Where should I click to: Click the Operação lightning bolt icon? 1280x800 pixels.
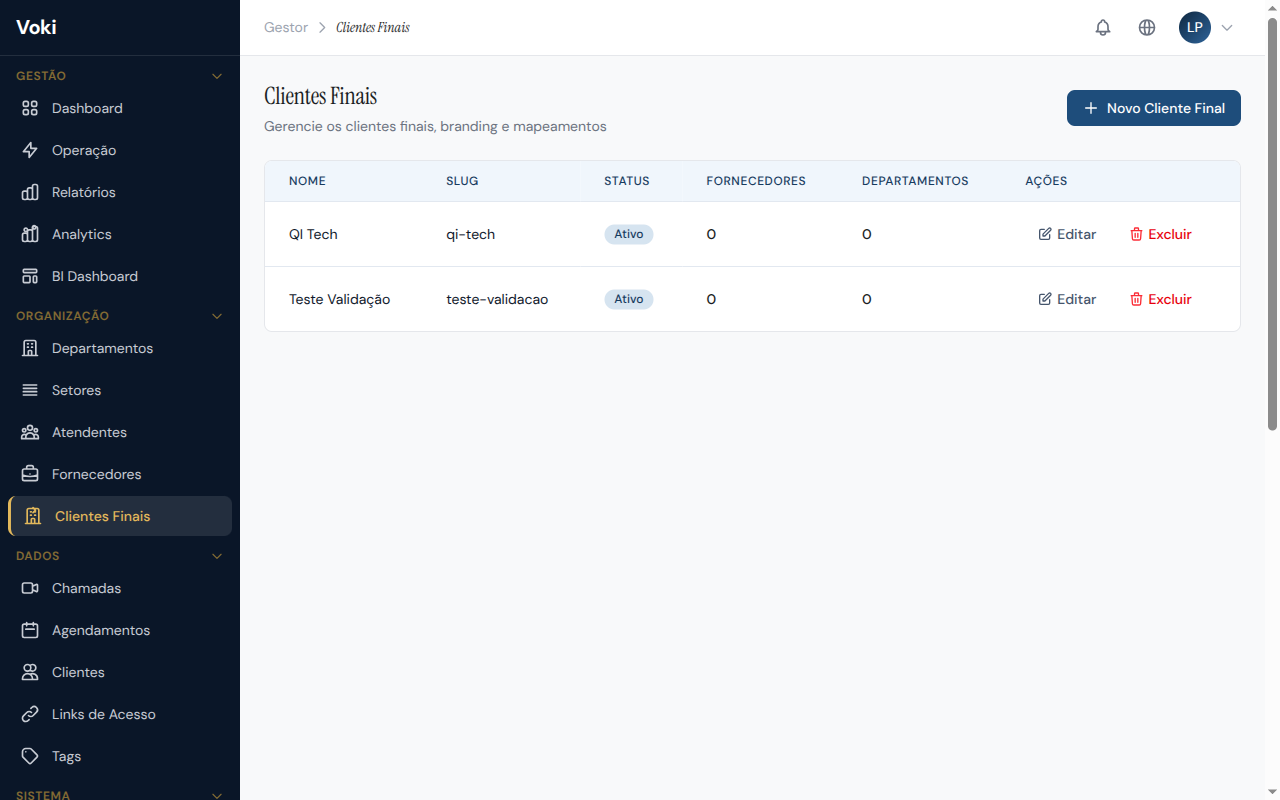[x=30, y=150]
